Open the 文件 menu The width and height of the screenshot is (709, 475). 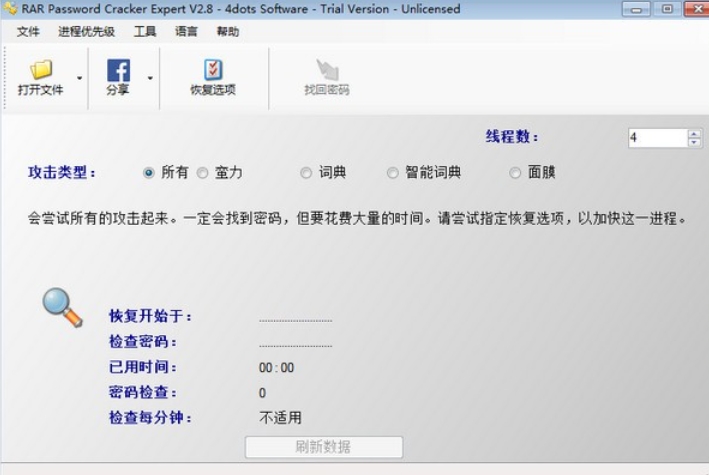pos(28,32)
